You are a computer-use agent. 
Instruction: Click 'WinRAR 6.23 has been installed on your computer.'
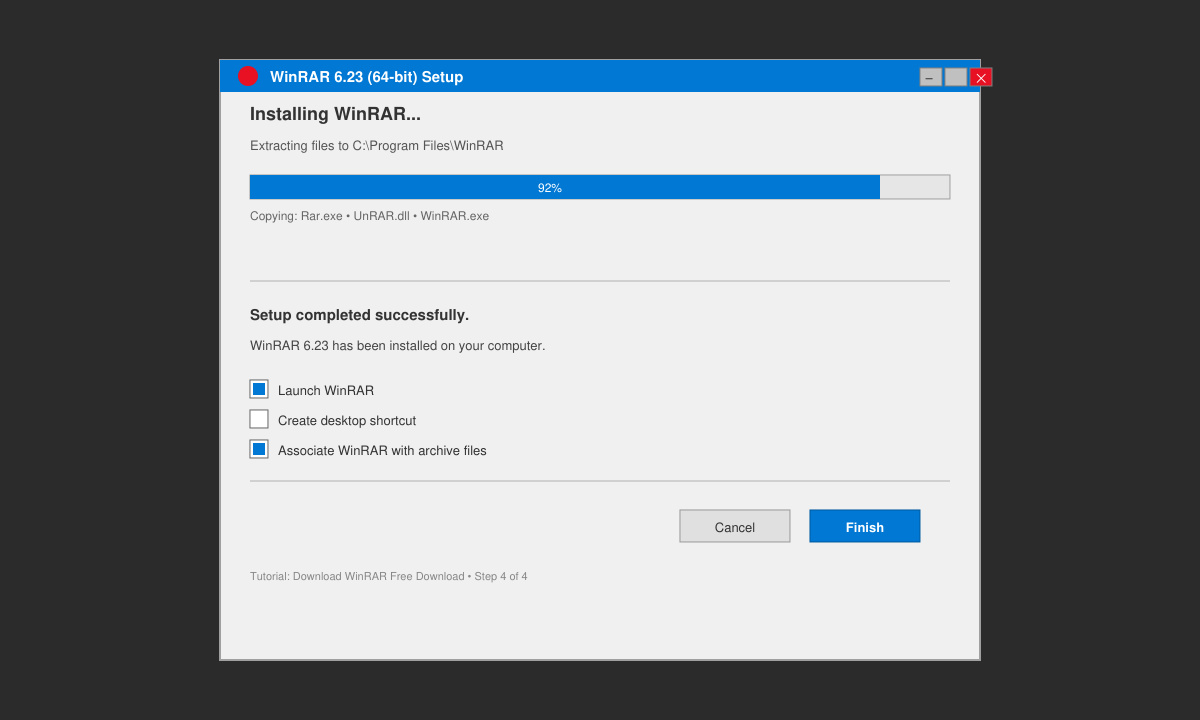click(398, 346)
